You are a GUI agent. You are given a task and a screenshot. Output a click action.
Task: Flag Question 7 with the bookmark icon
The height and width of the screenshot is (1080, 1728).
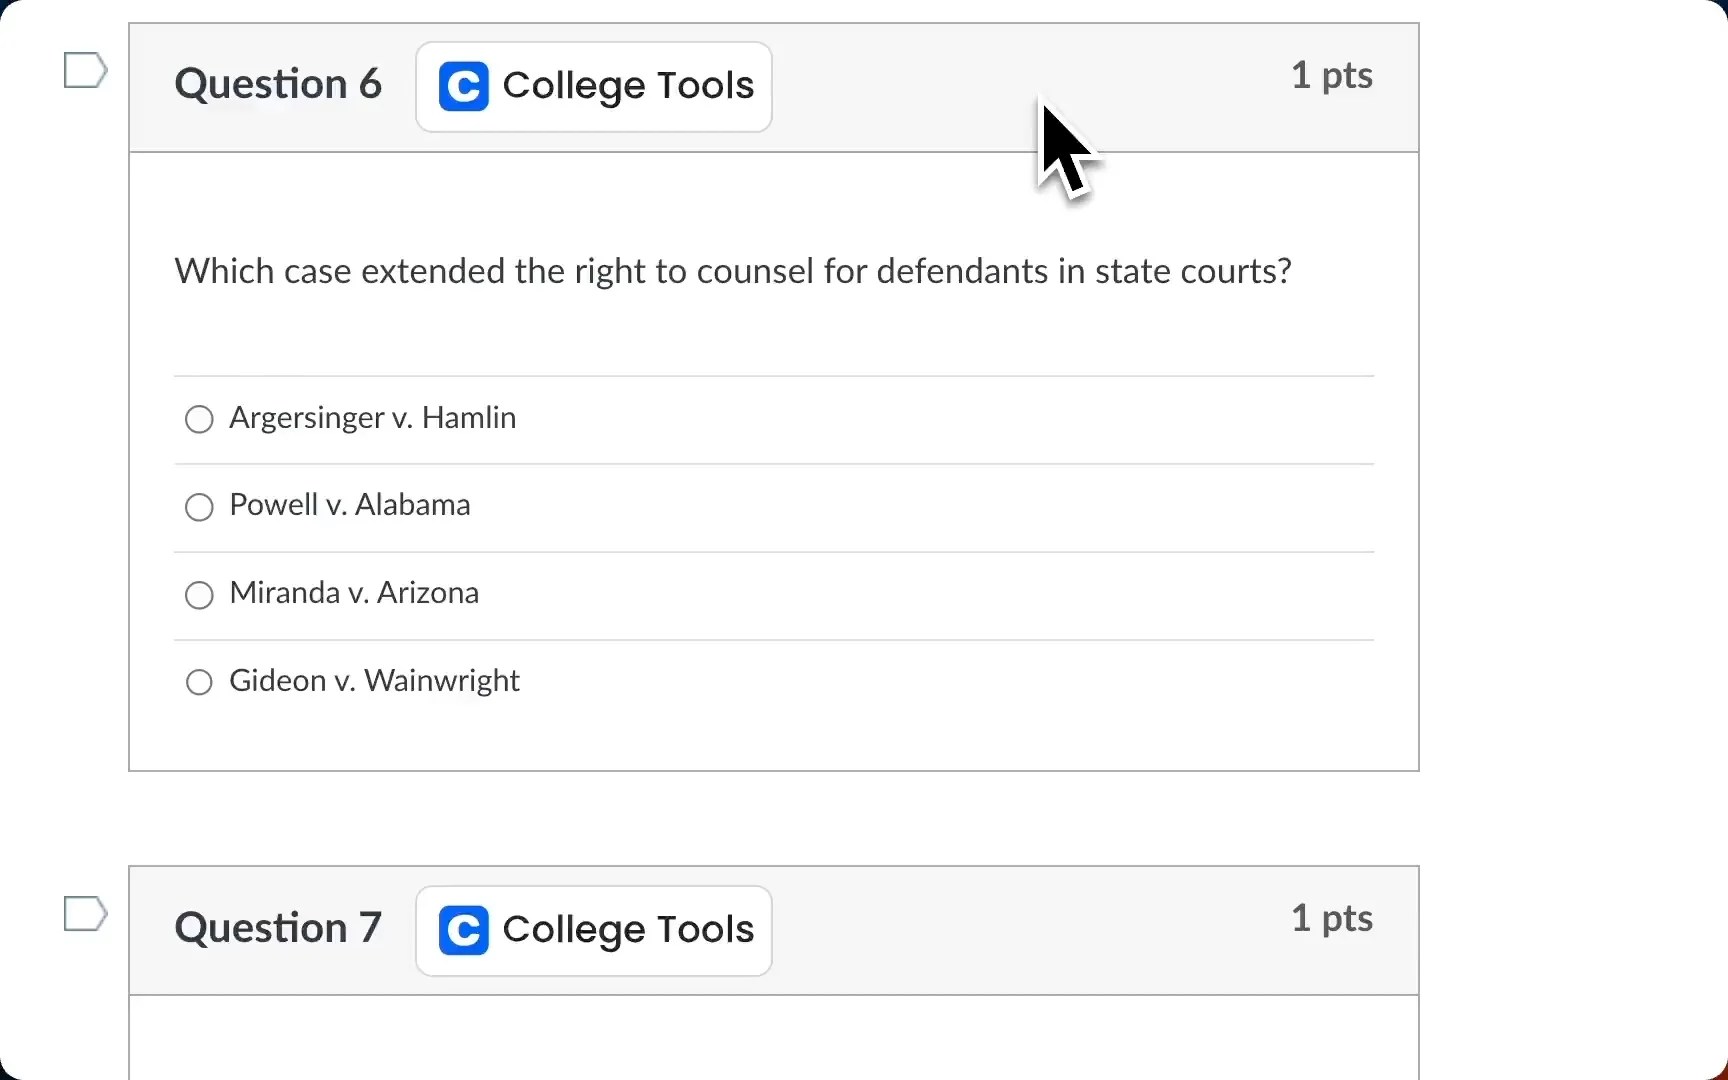pyautogui.click(x=85, y=914)
